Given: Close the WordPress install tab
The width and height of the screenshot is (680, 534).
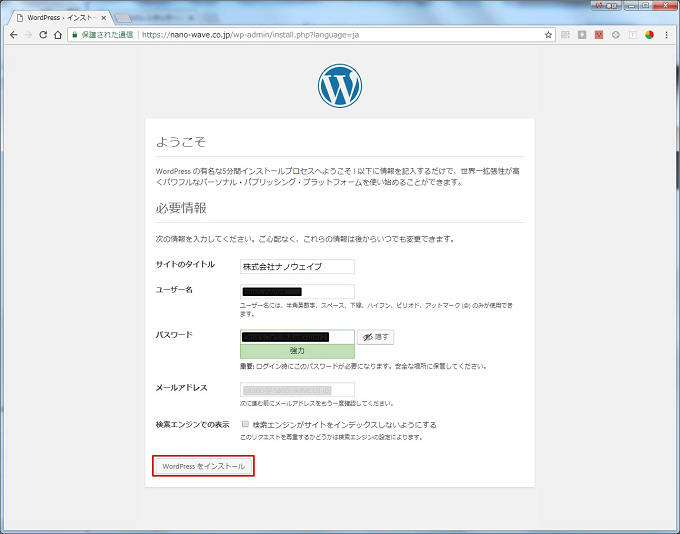Looking at the screenshot, I should coord(104,18).
